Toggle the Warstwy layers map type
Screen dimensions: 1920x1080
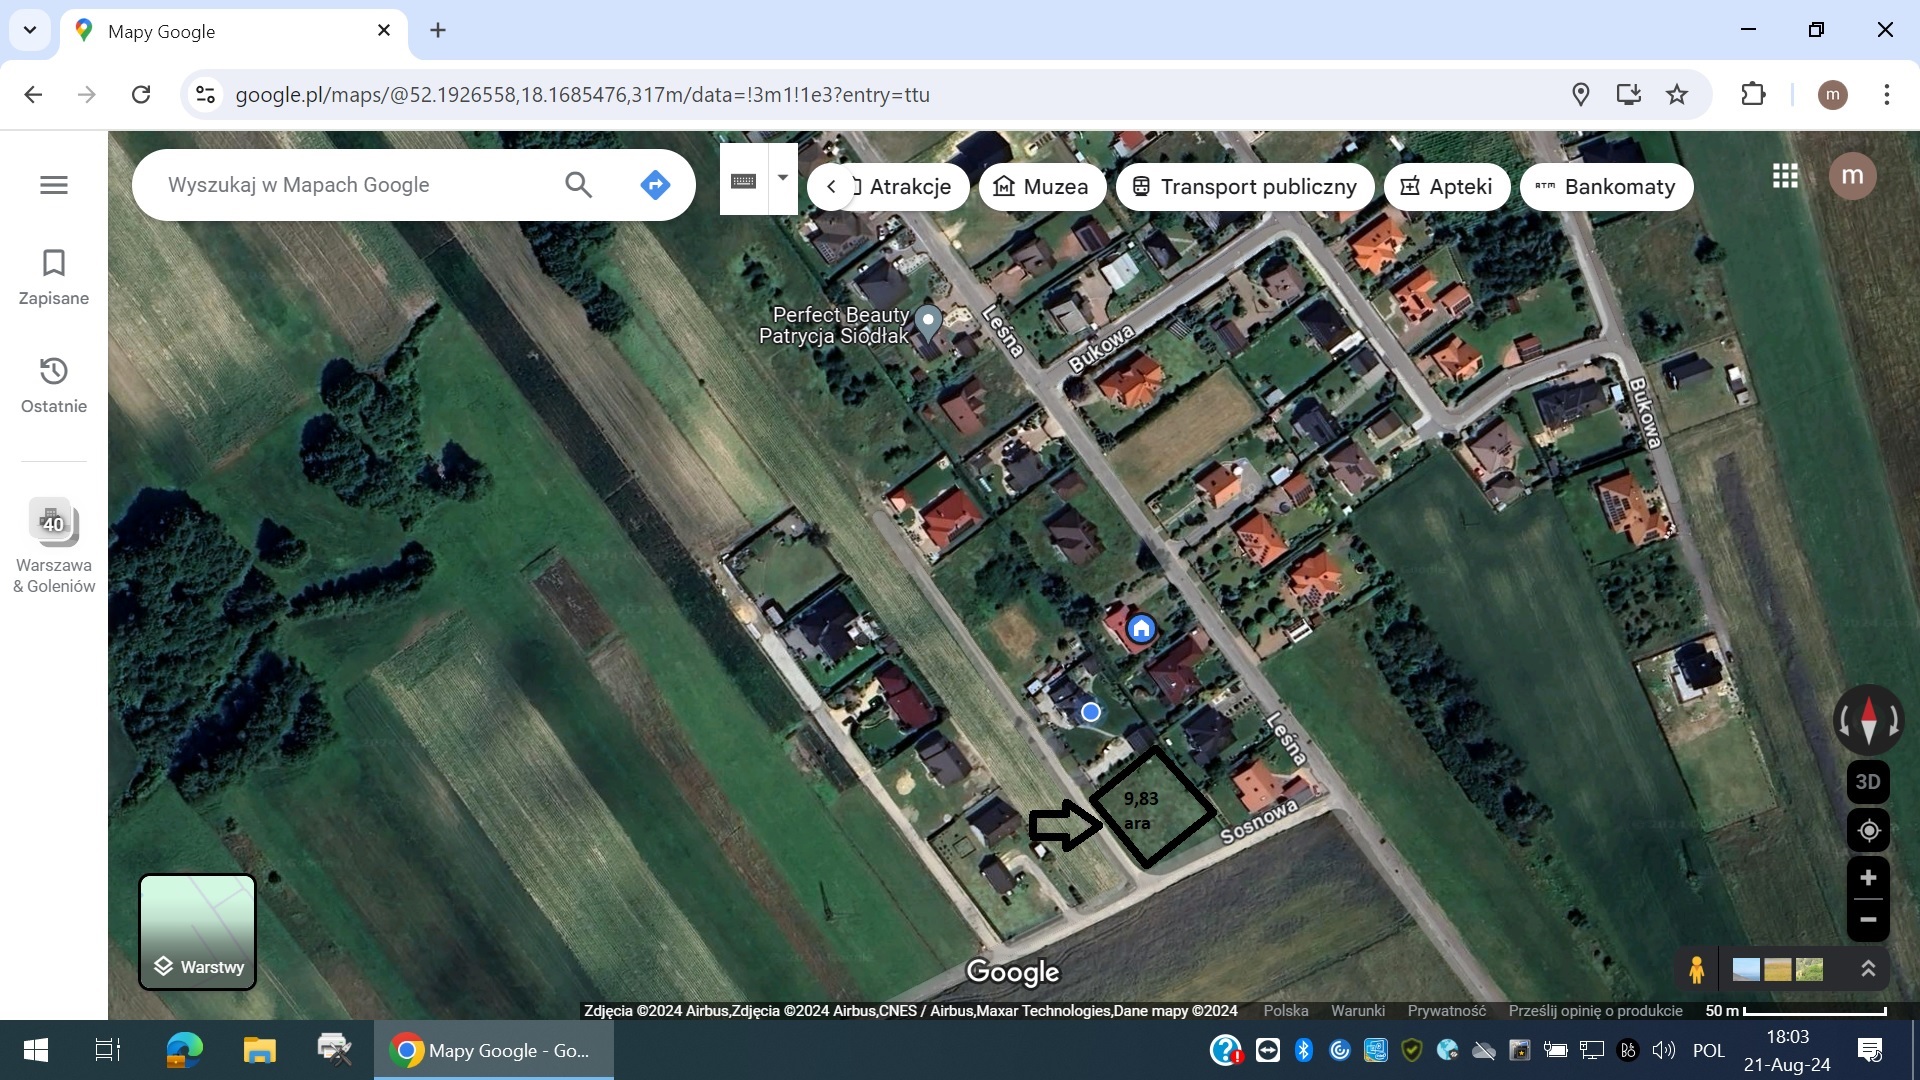pyautogui.click(x=198, y=932)
